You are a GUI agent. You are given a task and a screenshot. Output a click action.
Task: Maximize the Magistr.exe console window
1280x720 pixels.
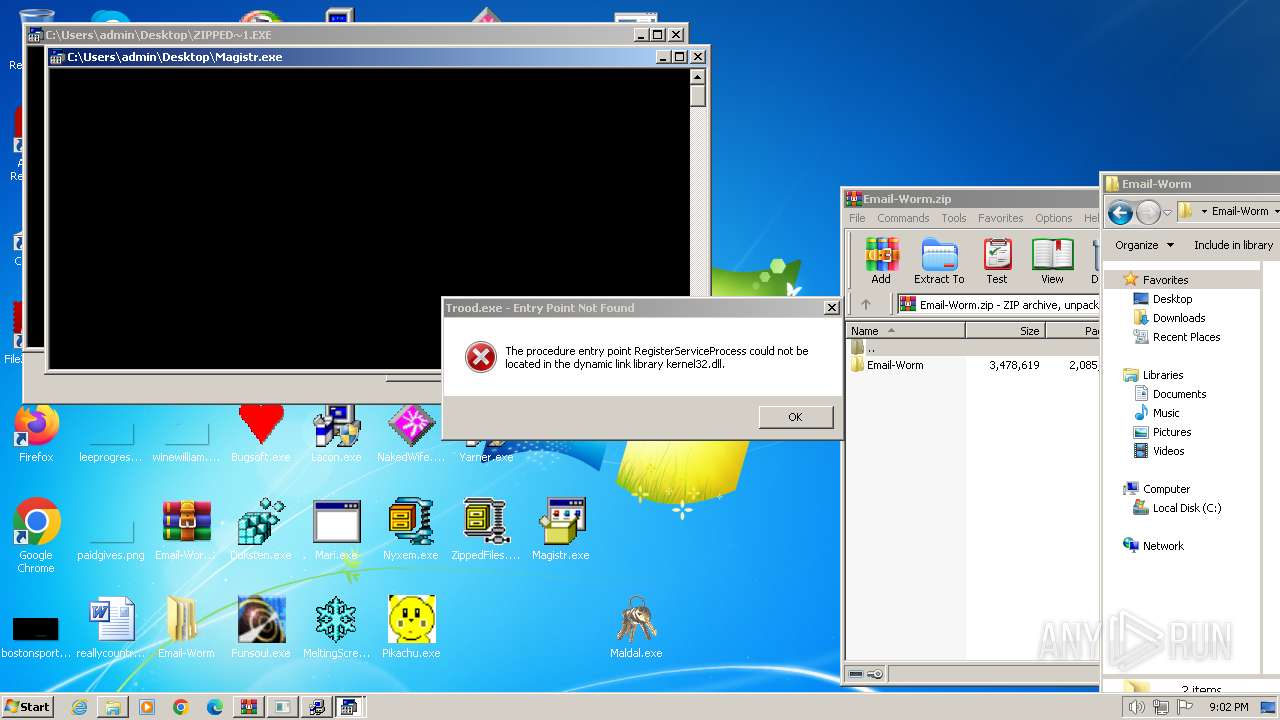[x=680, y=57]
